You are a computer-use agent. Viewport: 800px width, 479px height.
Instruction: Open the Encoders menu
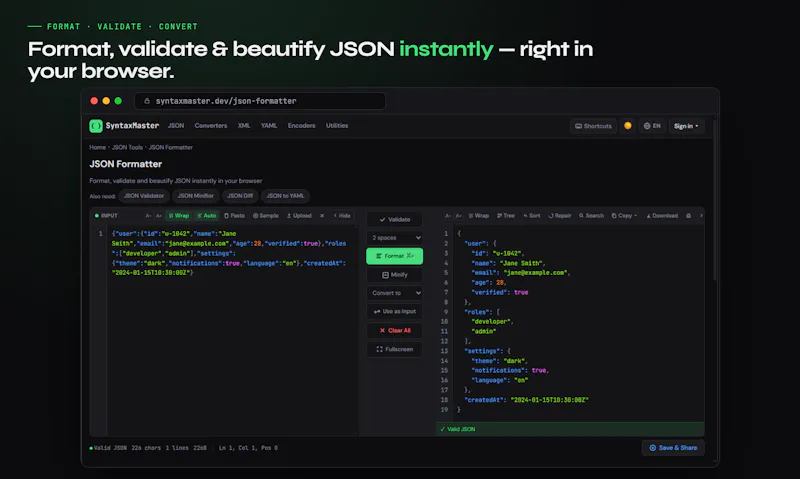[x=302, y=125]
